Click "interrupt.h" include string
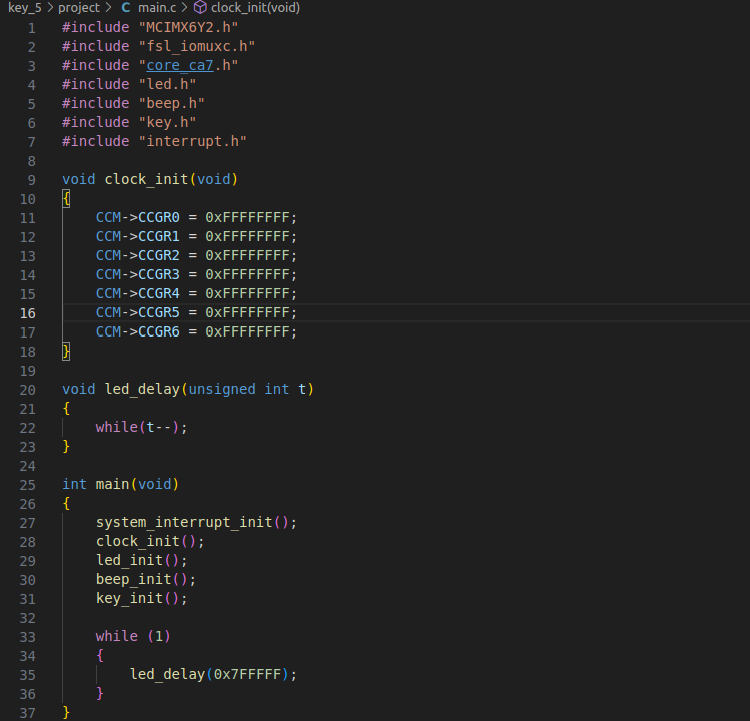The width and height of the screenshot is (750, 721). (x=192, y=141)
